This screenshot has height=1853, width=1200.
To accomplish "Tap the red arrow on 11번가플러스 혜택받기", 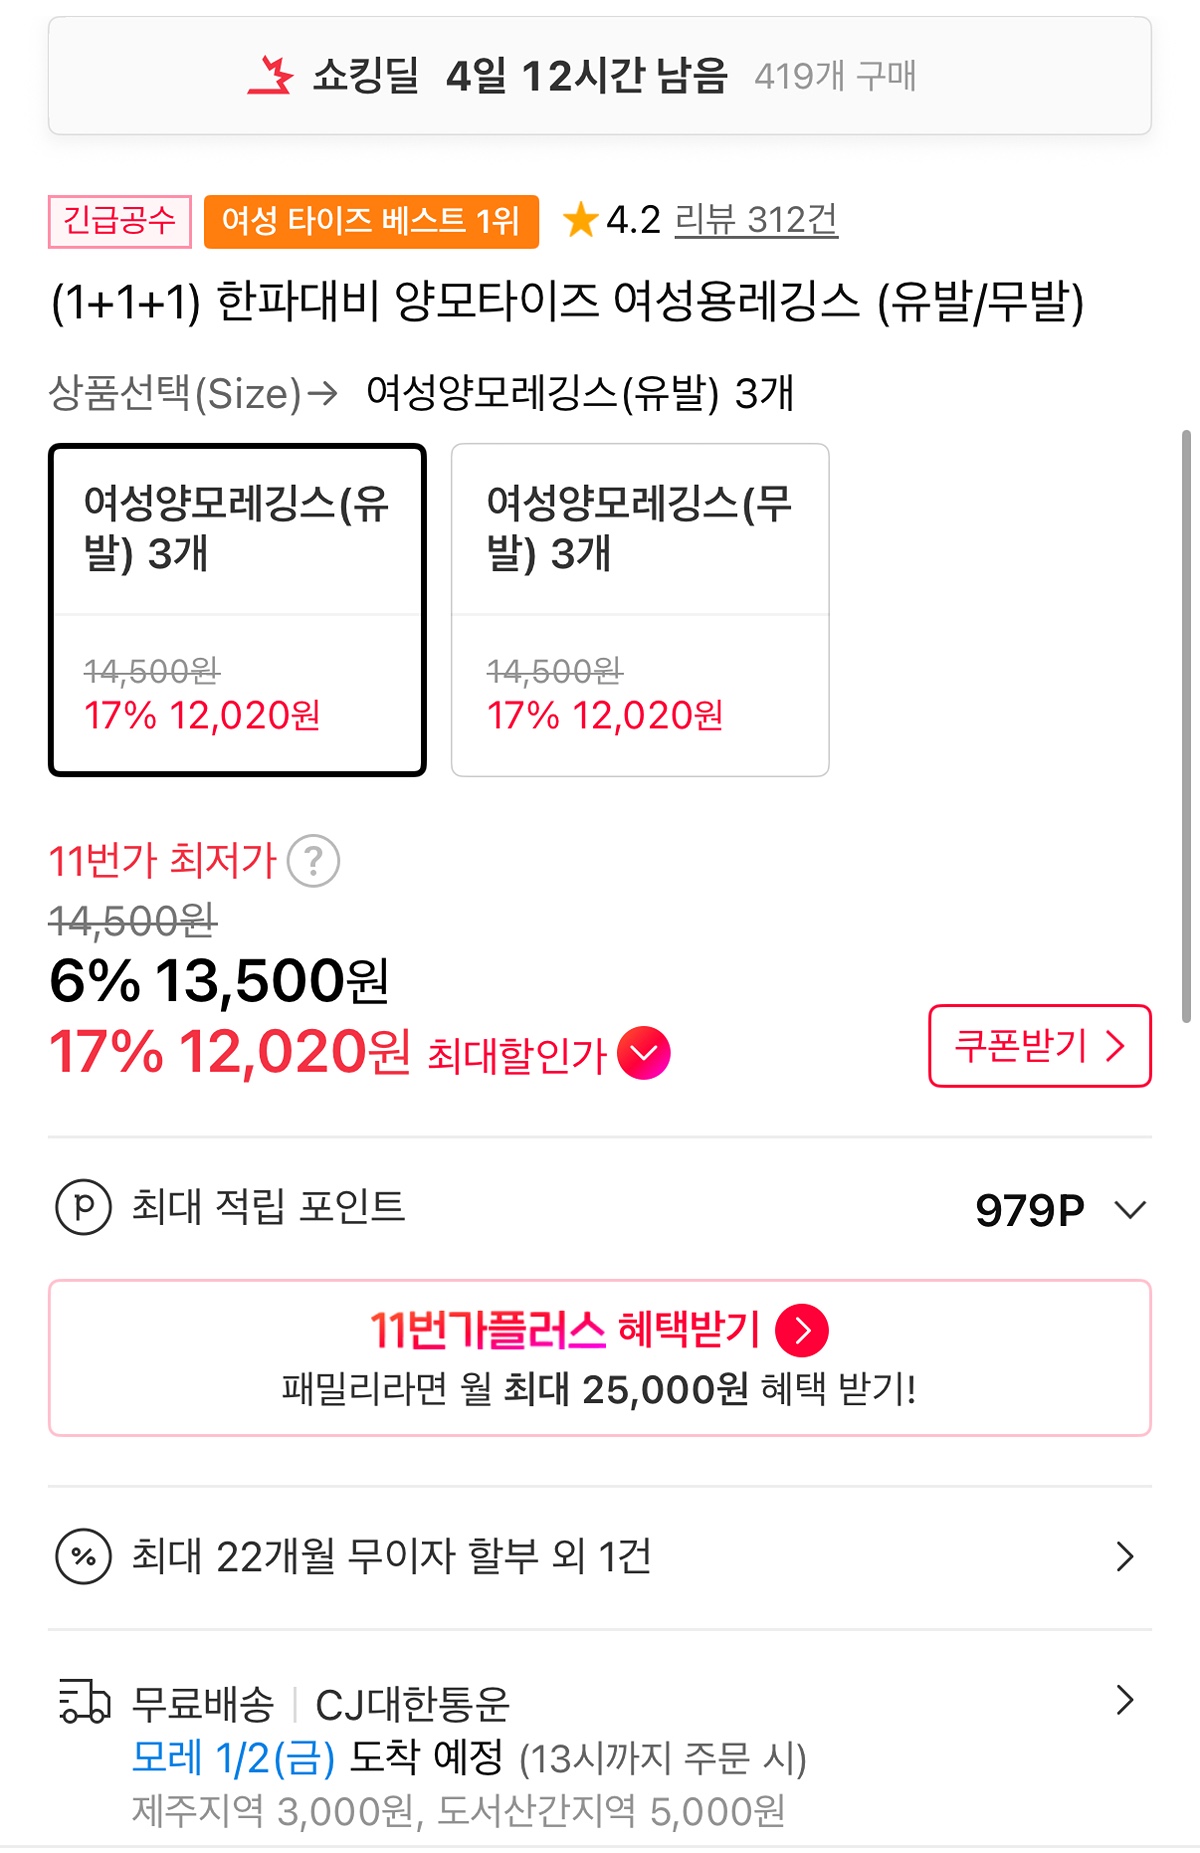I will coord(802,1330).
